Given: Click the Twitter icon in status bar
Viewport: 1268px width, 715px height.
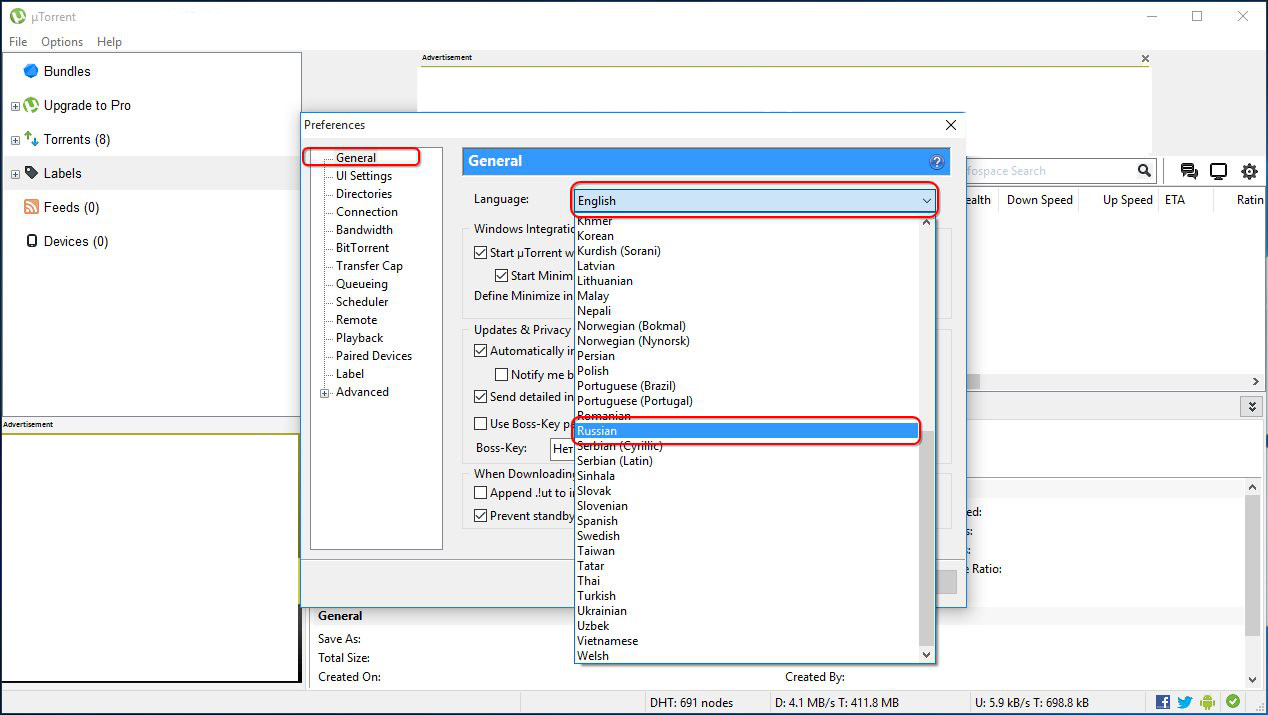Looking at the screenshot, I should coord(1185,702).
